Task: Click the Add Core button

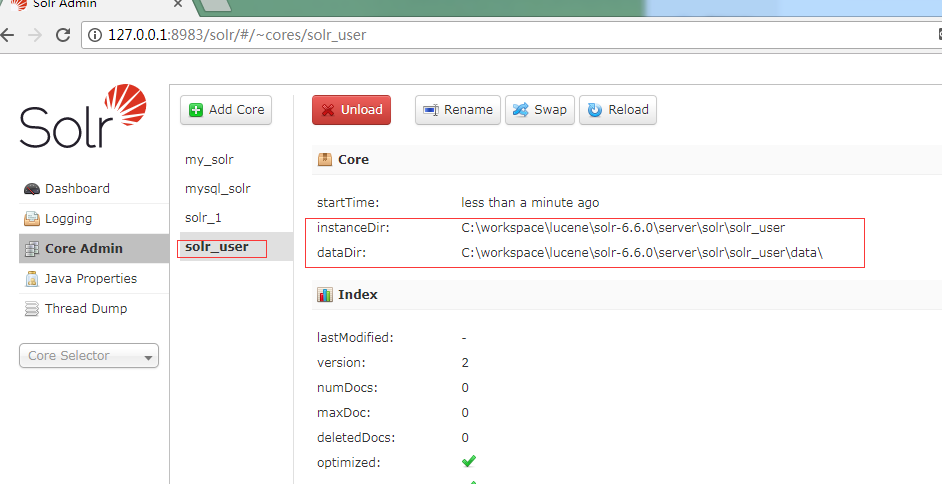Action: 226,110
